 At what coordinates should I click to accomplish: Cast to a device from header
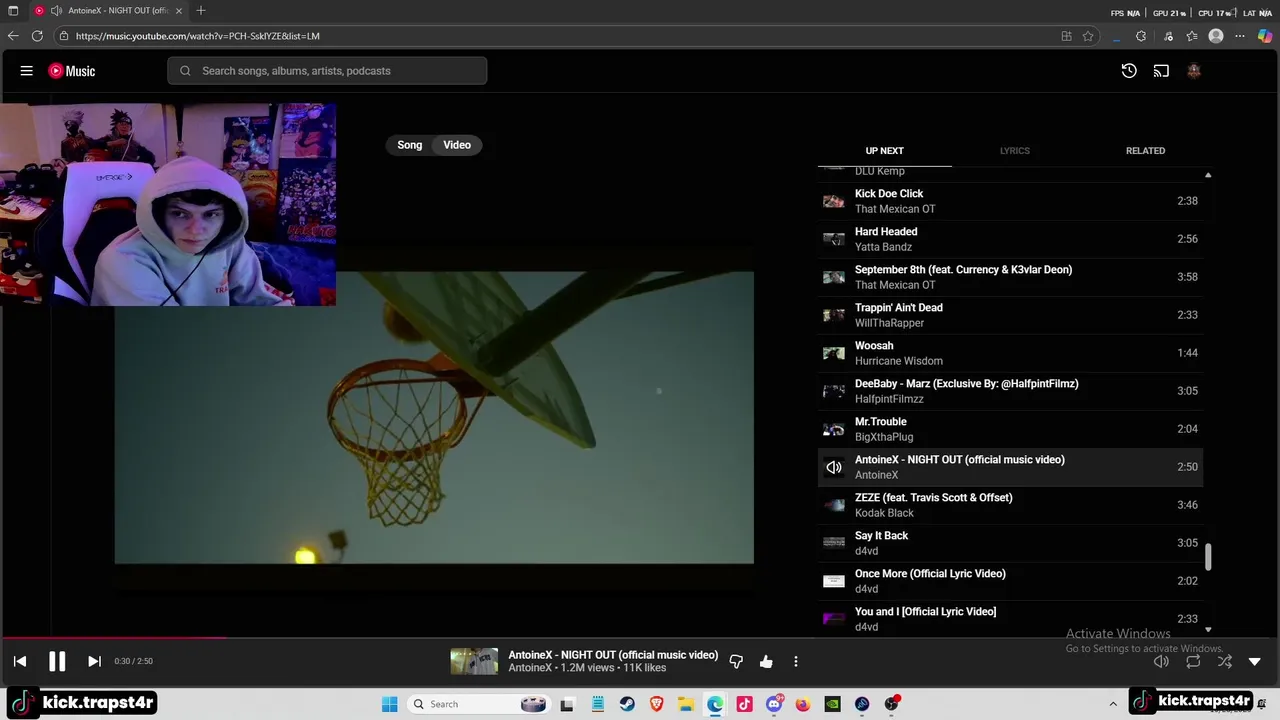point(1161,71)
